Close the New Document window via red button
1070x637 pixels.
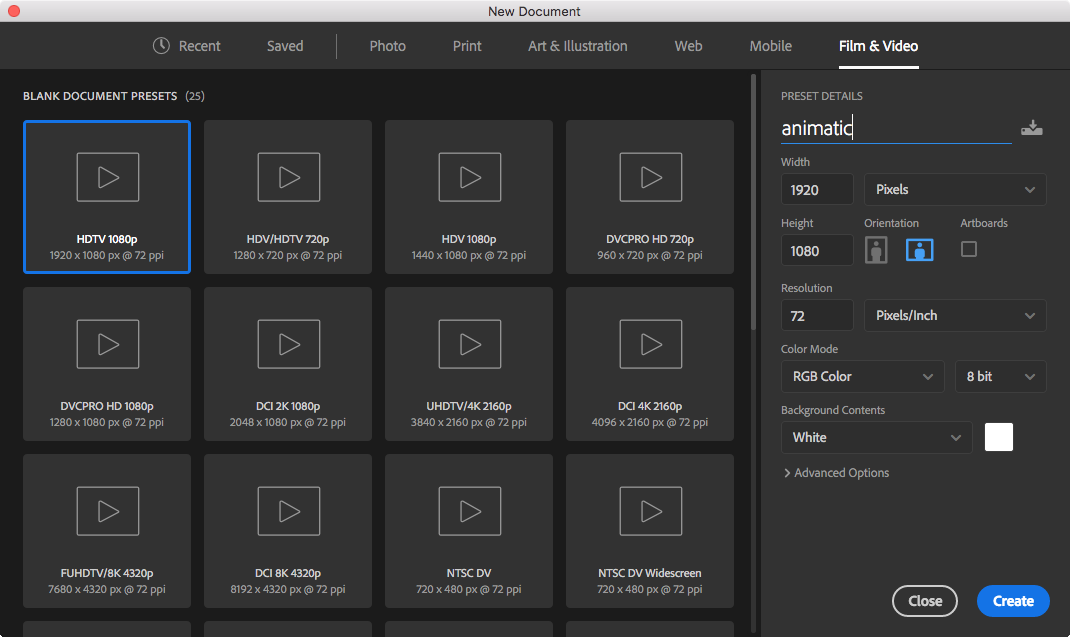(14, 11)
